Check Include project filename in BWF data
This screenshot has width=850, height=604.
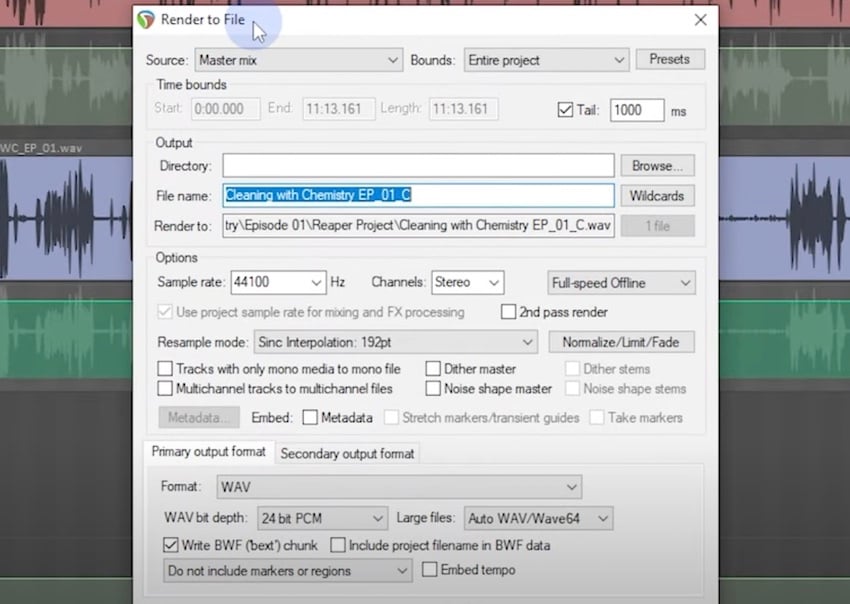click(x=338, y=545)
